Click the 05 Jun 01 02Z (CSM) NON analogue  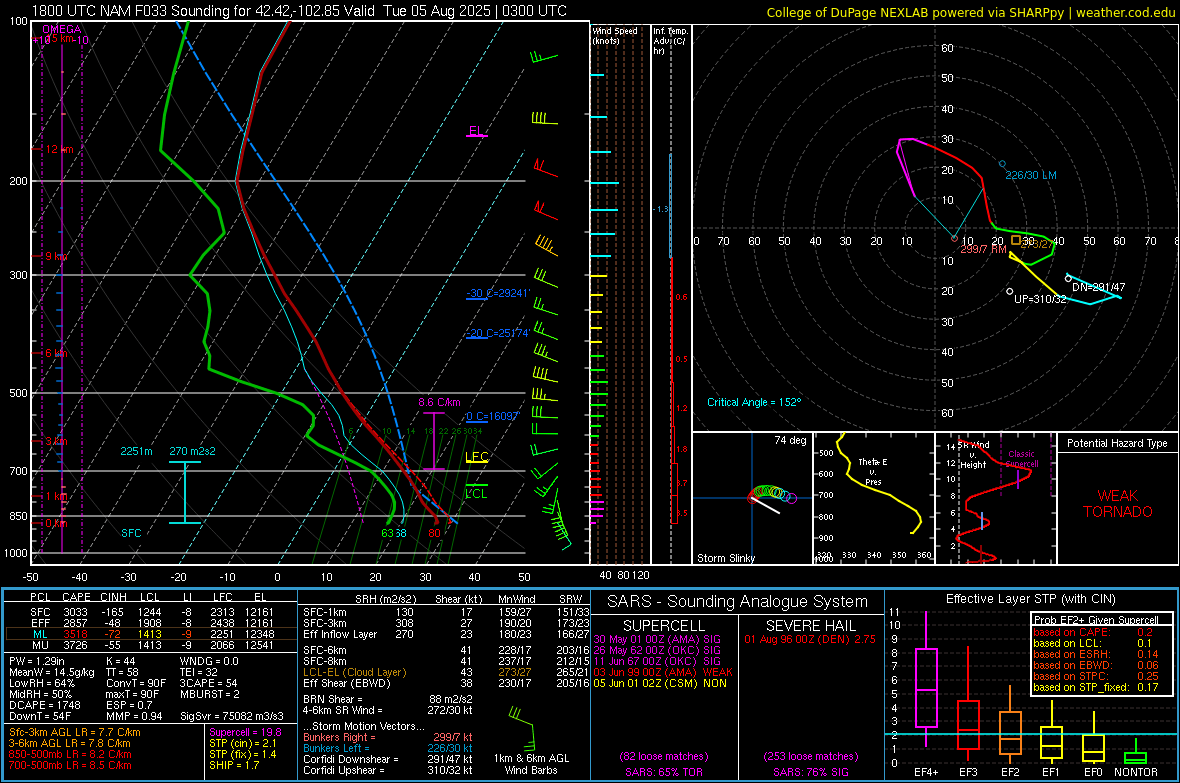(x=659, y=684)
